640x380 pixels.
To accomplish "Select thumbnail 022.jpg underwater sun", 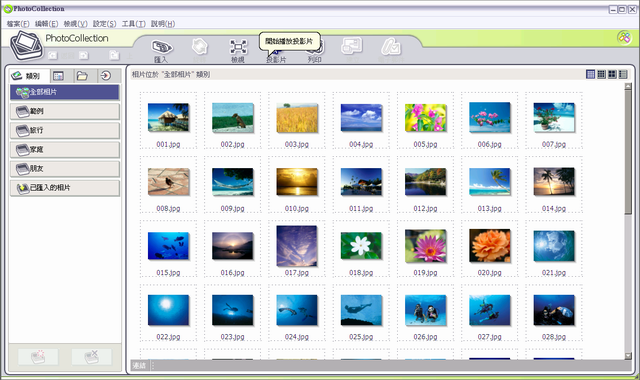I will (x=168, y=310).
